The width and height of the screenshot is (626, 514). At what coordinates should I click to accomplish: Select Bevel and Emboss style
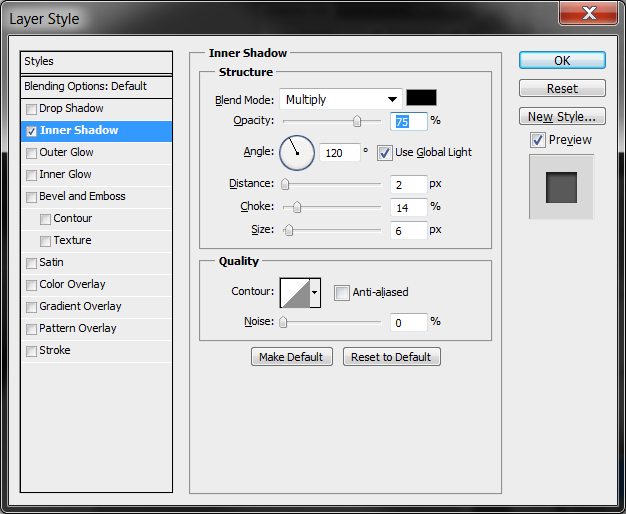click(82, 196)
